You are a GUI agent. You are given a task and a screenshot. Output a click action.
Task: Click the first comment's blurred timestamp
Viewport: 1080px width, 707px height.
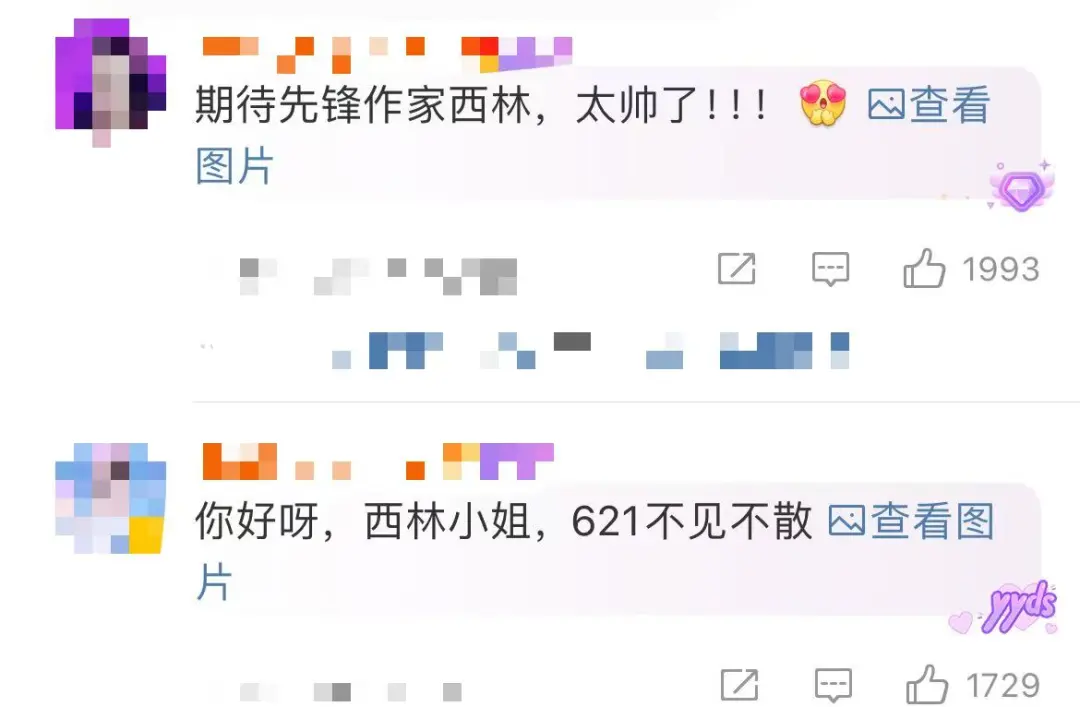click(x=377, y=276)
